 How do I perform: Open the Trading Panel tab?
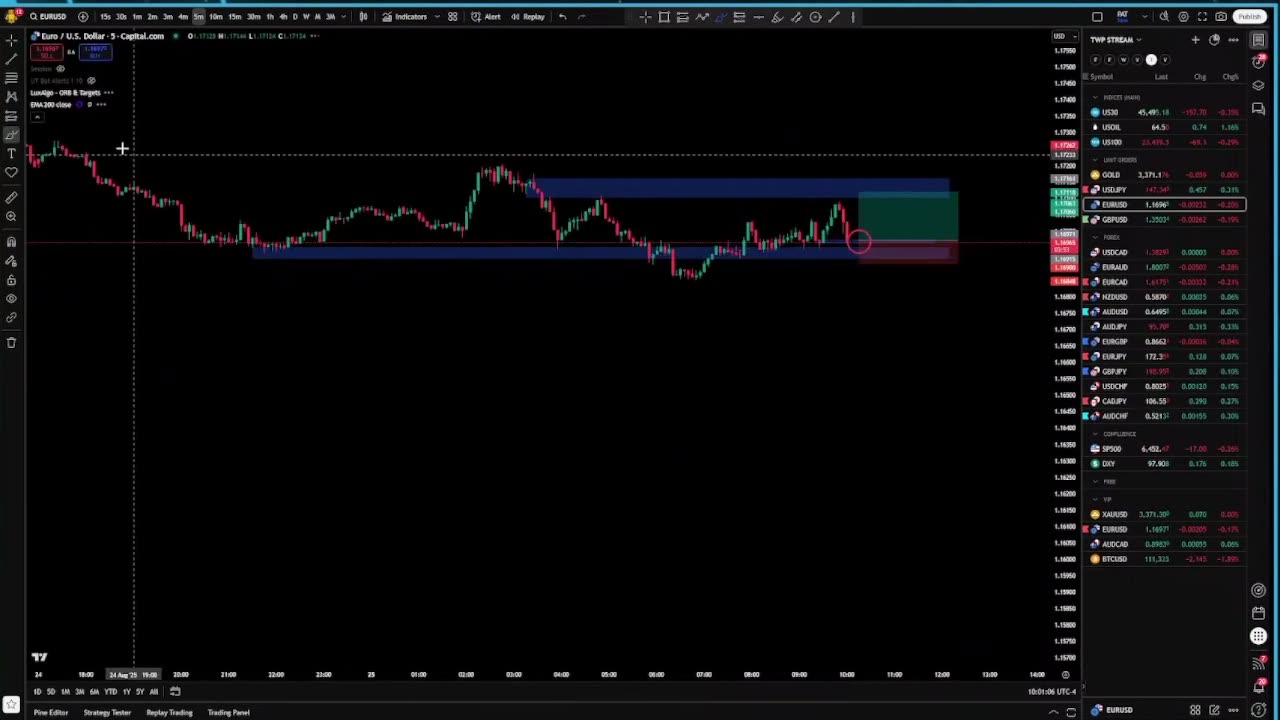tap(228, 713)
